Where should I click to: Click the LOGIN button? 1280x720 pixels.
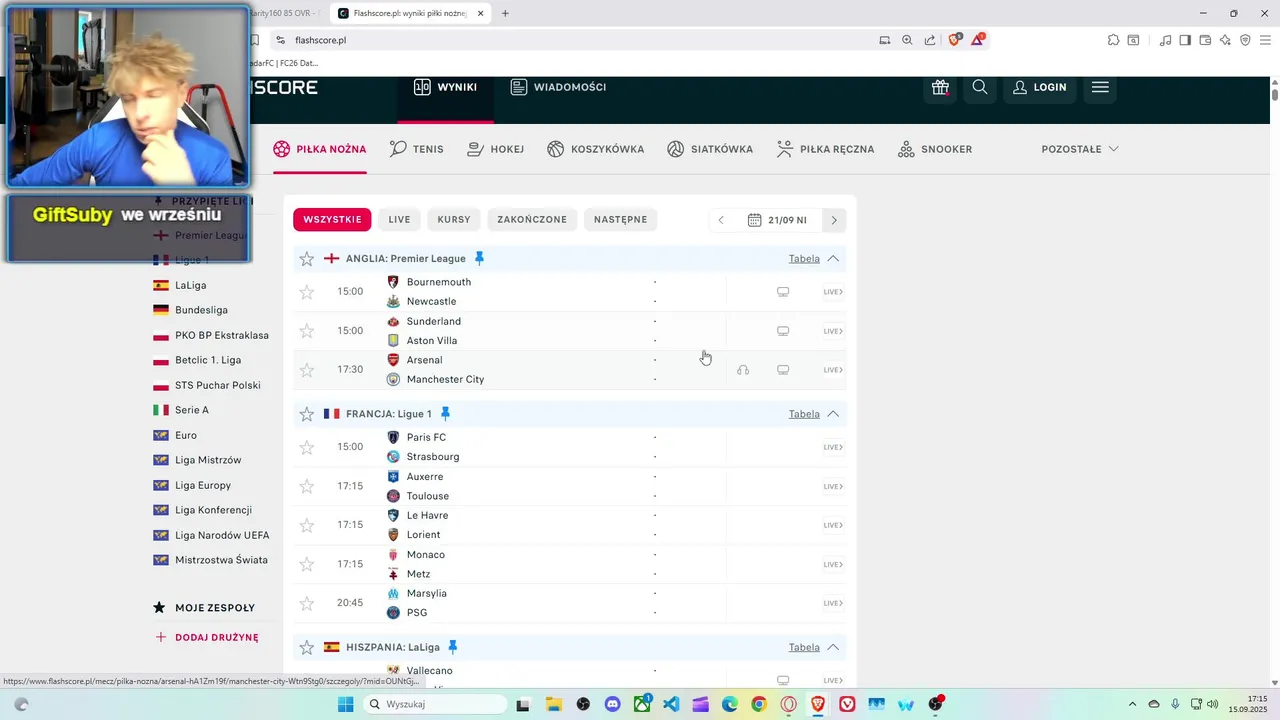pos(1039,87)
